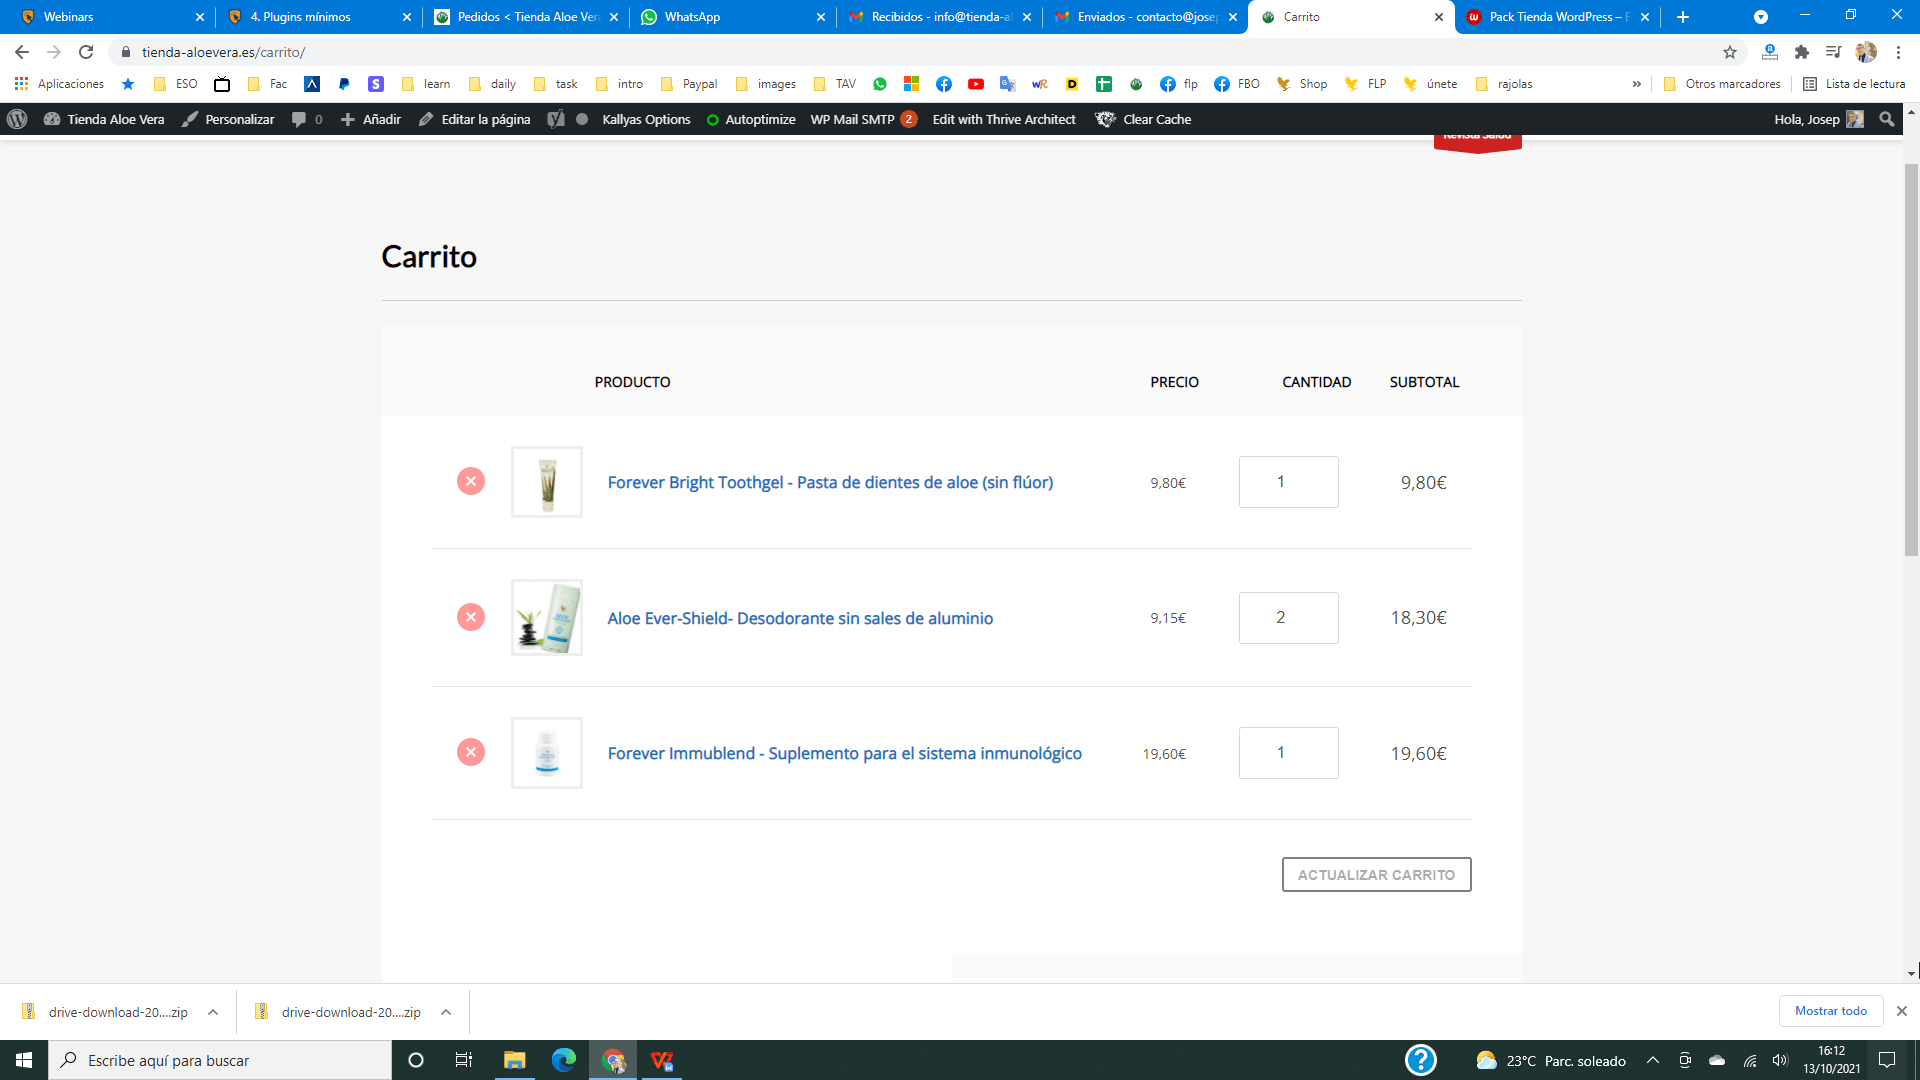Switch to WhatsApp tab

tap(733, 17)
